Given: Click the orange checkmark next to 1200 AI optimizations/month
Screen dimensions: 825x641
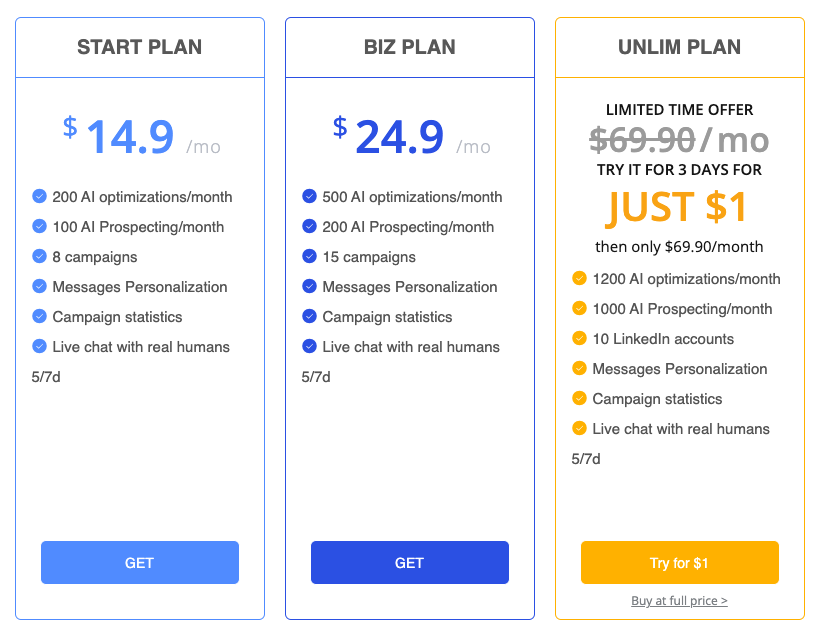Looking at the screenshot, I should click(580, 278).
